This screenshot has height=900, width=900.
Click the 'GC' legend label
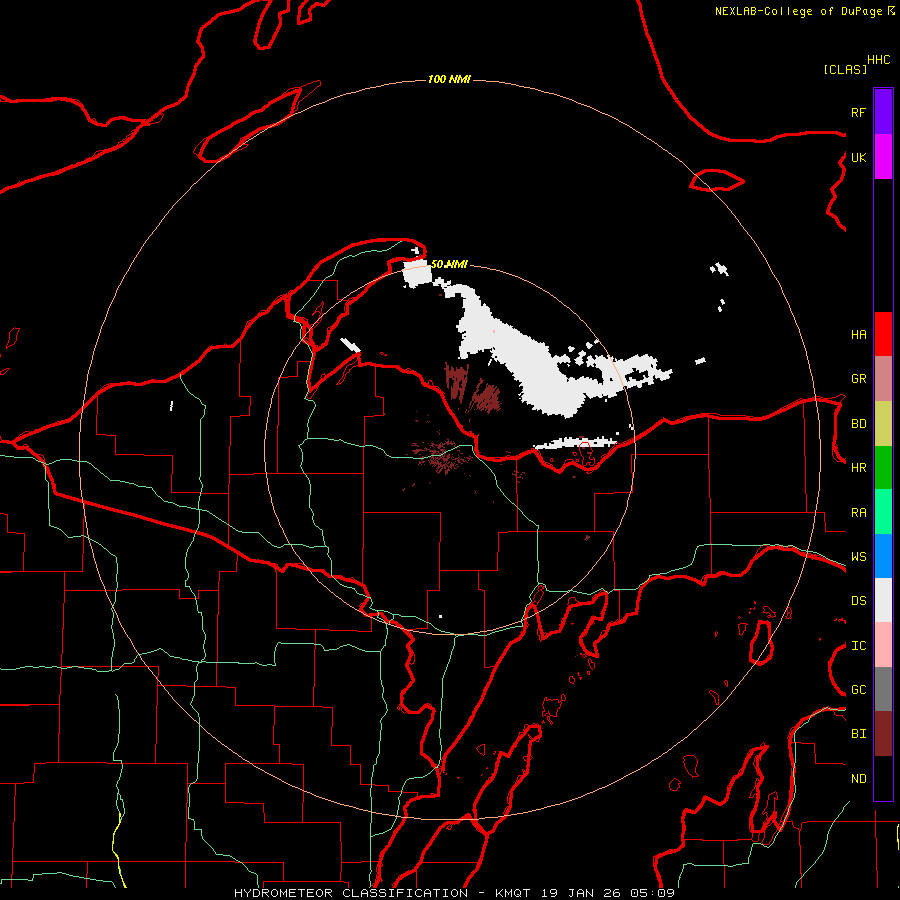[858, 690]
